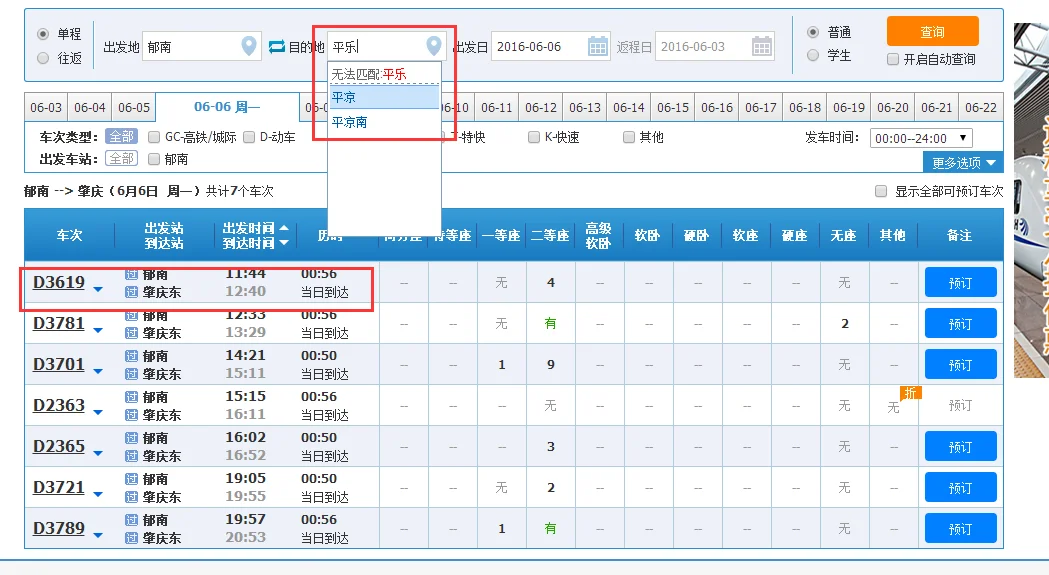The height and width of the screenshot is (575, 1049).
Task: Open the train advertisement image on right
Action: pyautogui.click(x=1031, y=201)
